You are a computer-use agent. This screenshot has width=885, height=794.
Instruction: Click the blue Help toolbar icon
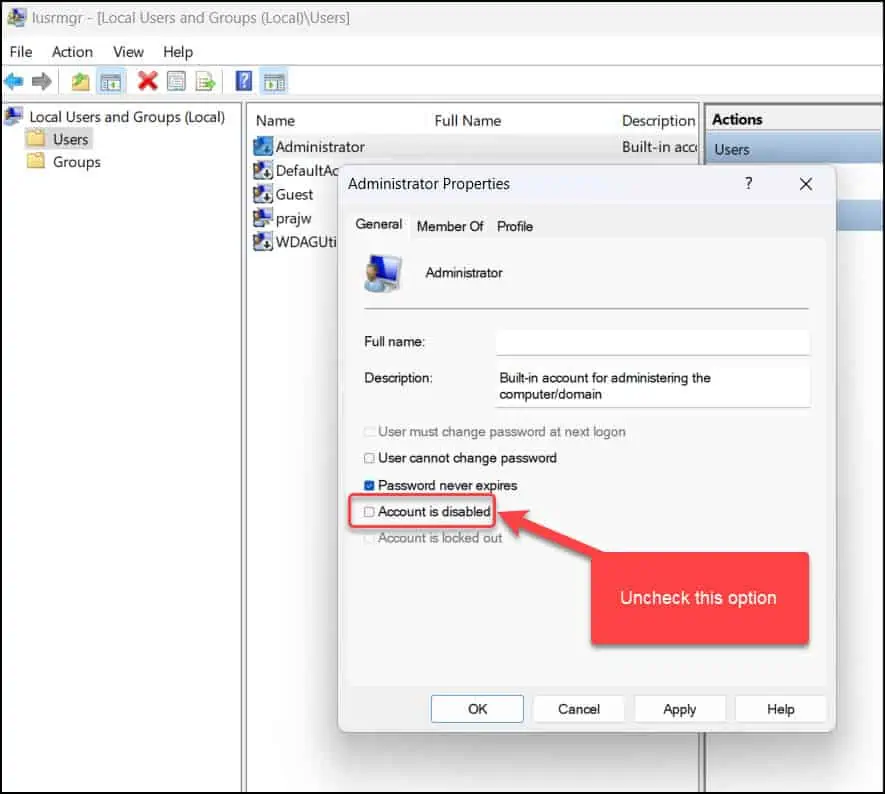click(243, 81)
